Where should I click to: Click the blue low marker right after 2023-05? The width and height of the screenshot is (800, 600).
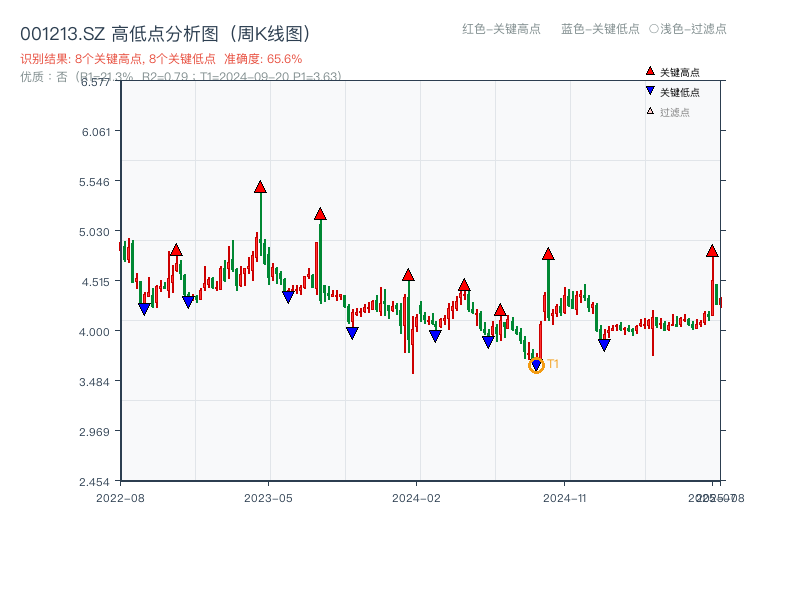[x=288, y=296]
